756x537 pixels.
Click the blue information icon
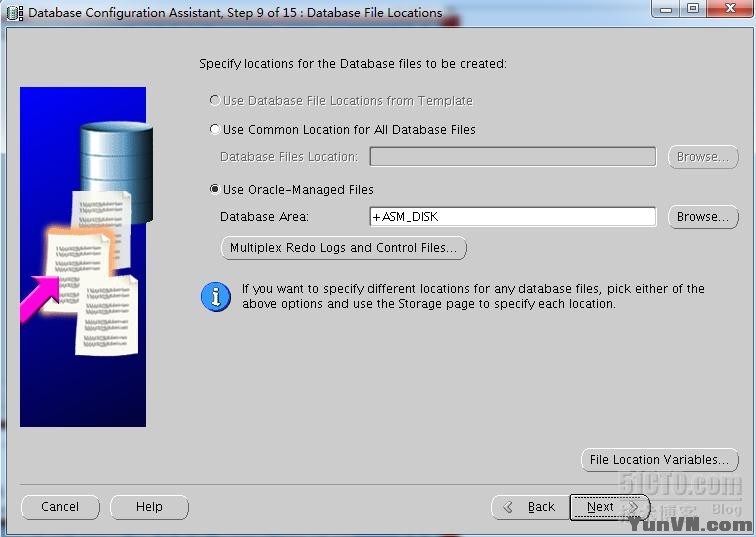tap(216, 296)
